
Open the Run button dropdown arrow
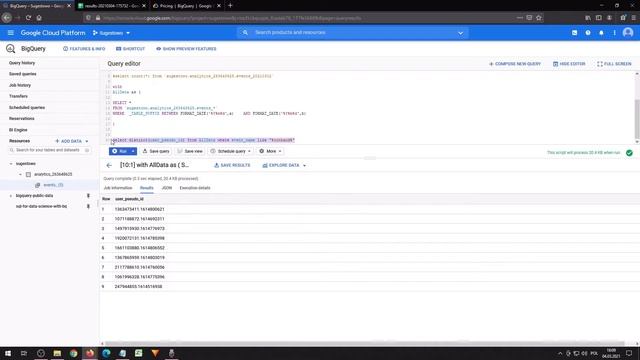pyautogui.click(x=133, y=151)
